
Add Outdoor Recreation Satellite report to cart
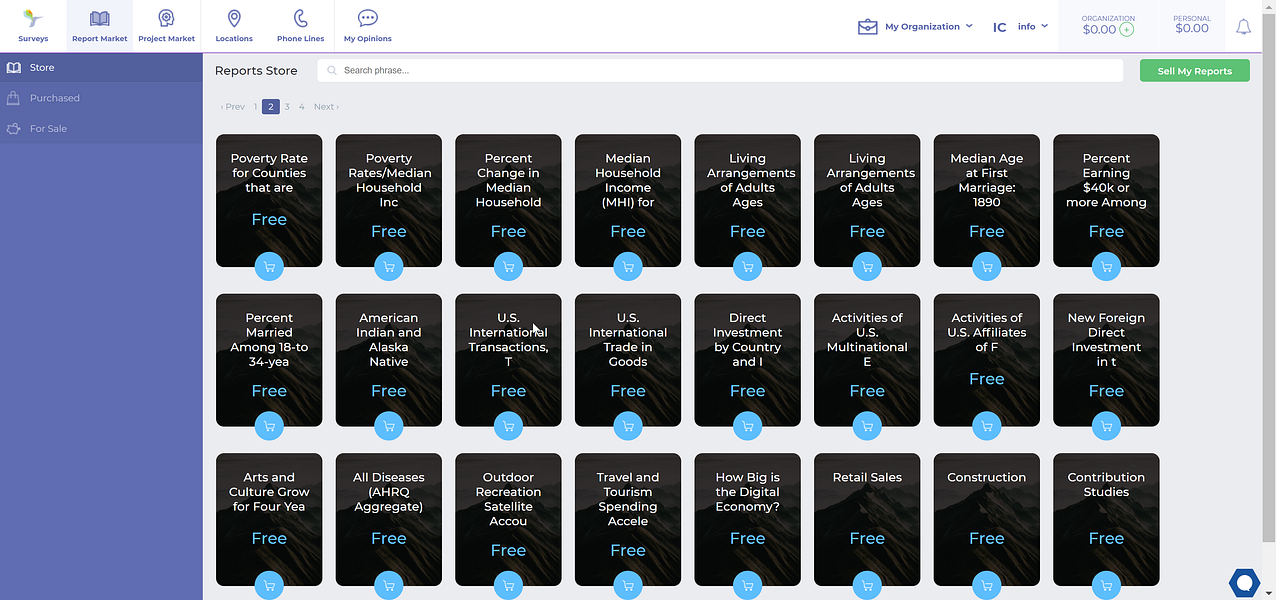508,585
